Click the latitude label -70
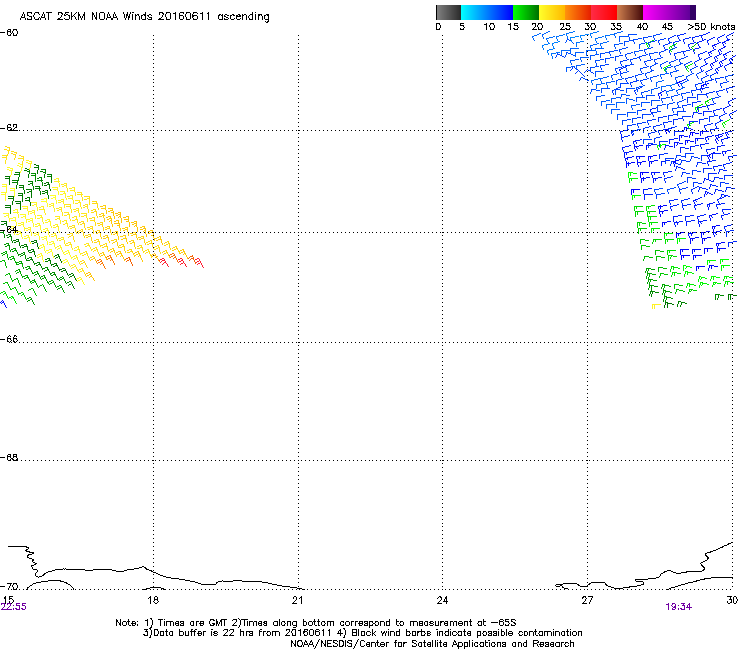This screenshot has width=740, height=650. click(9, 586)
